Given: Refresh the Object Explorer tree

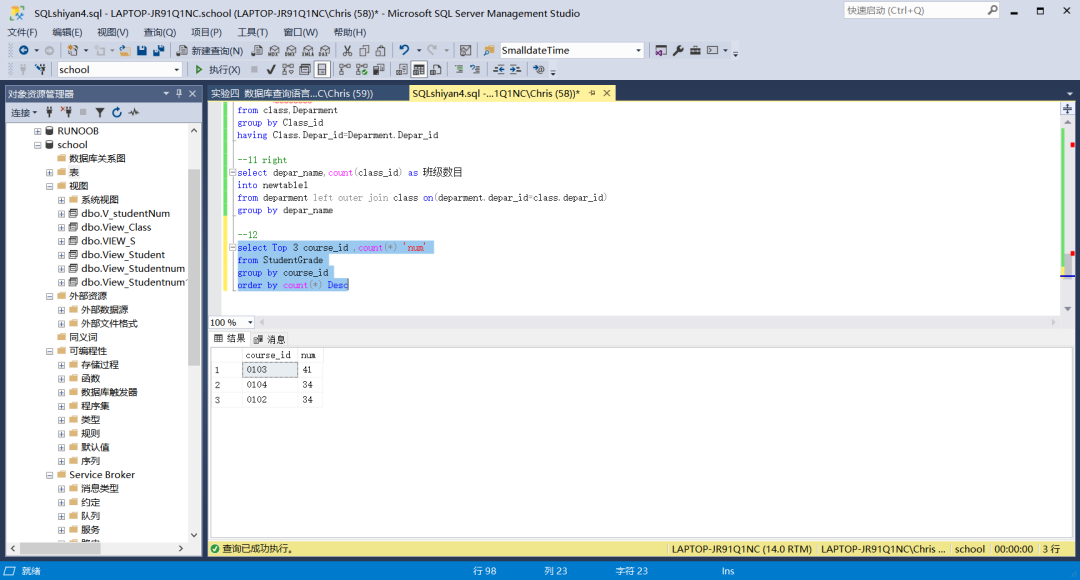Looking at the screenshot, I should (117, 112).
